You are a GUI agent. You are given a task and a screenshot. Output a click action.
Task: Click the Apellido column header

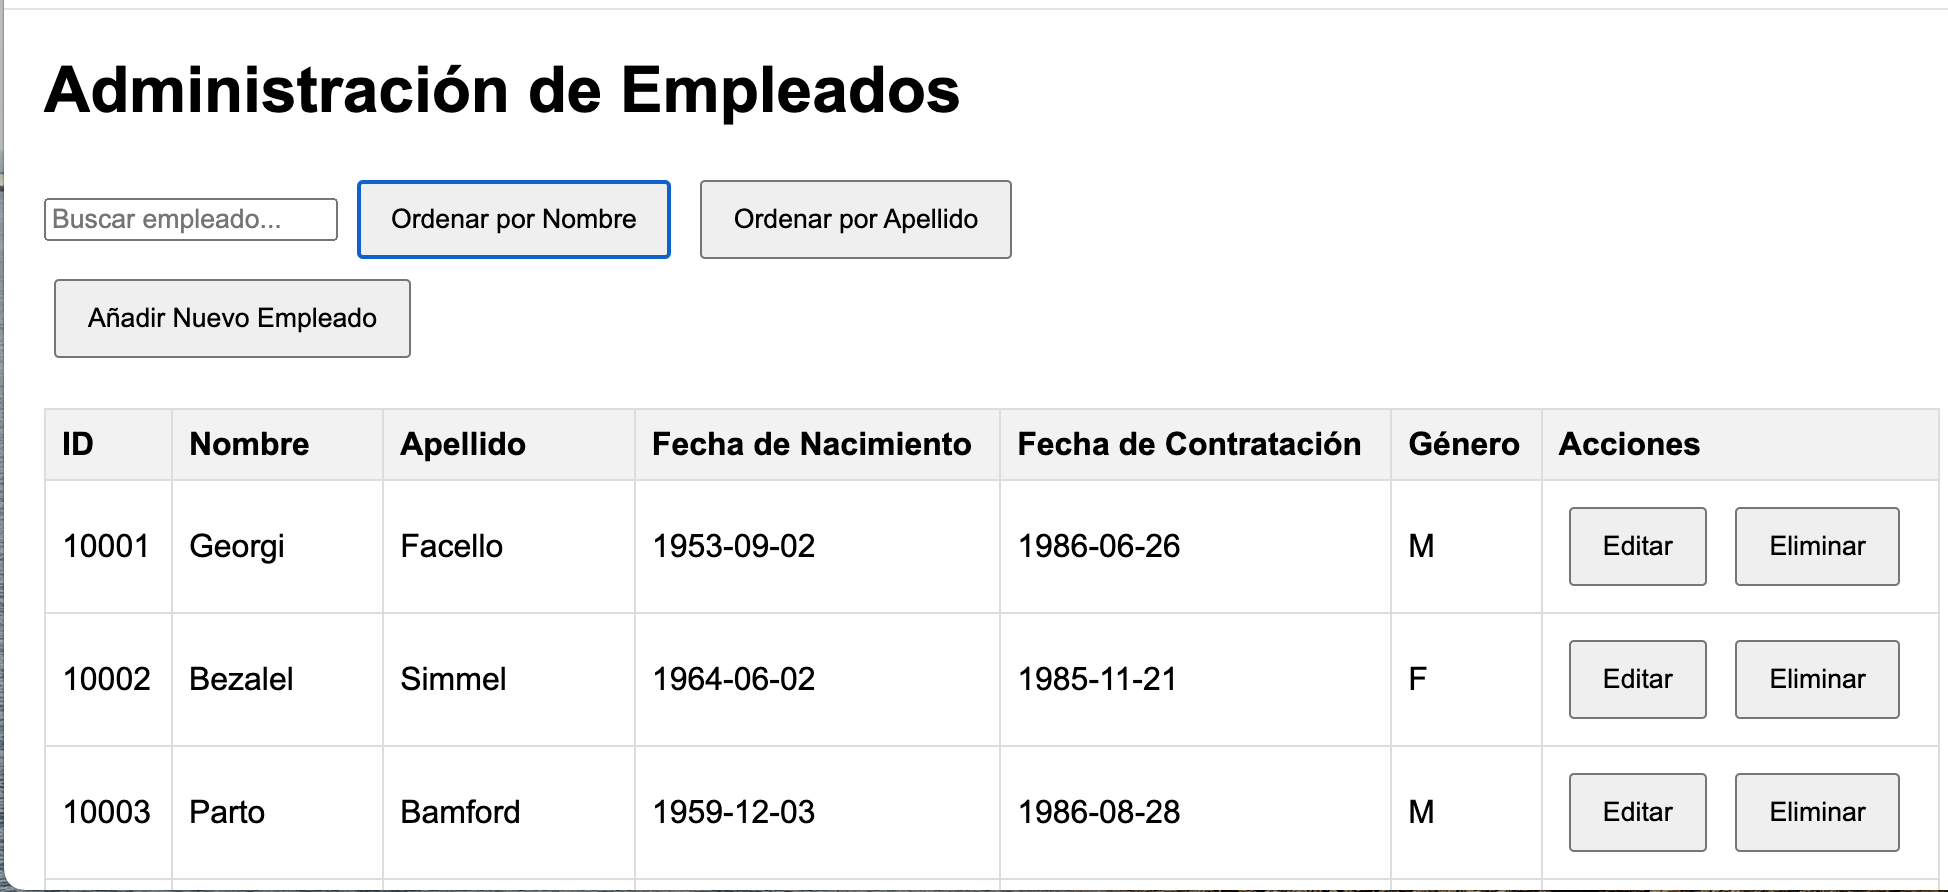[461, 444]
